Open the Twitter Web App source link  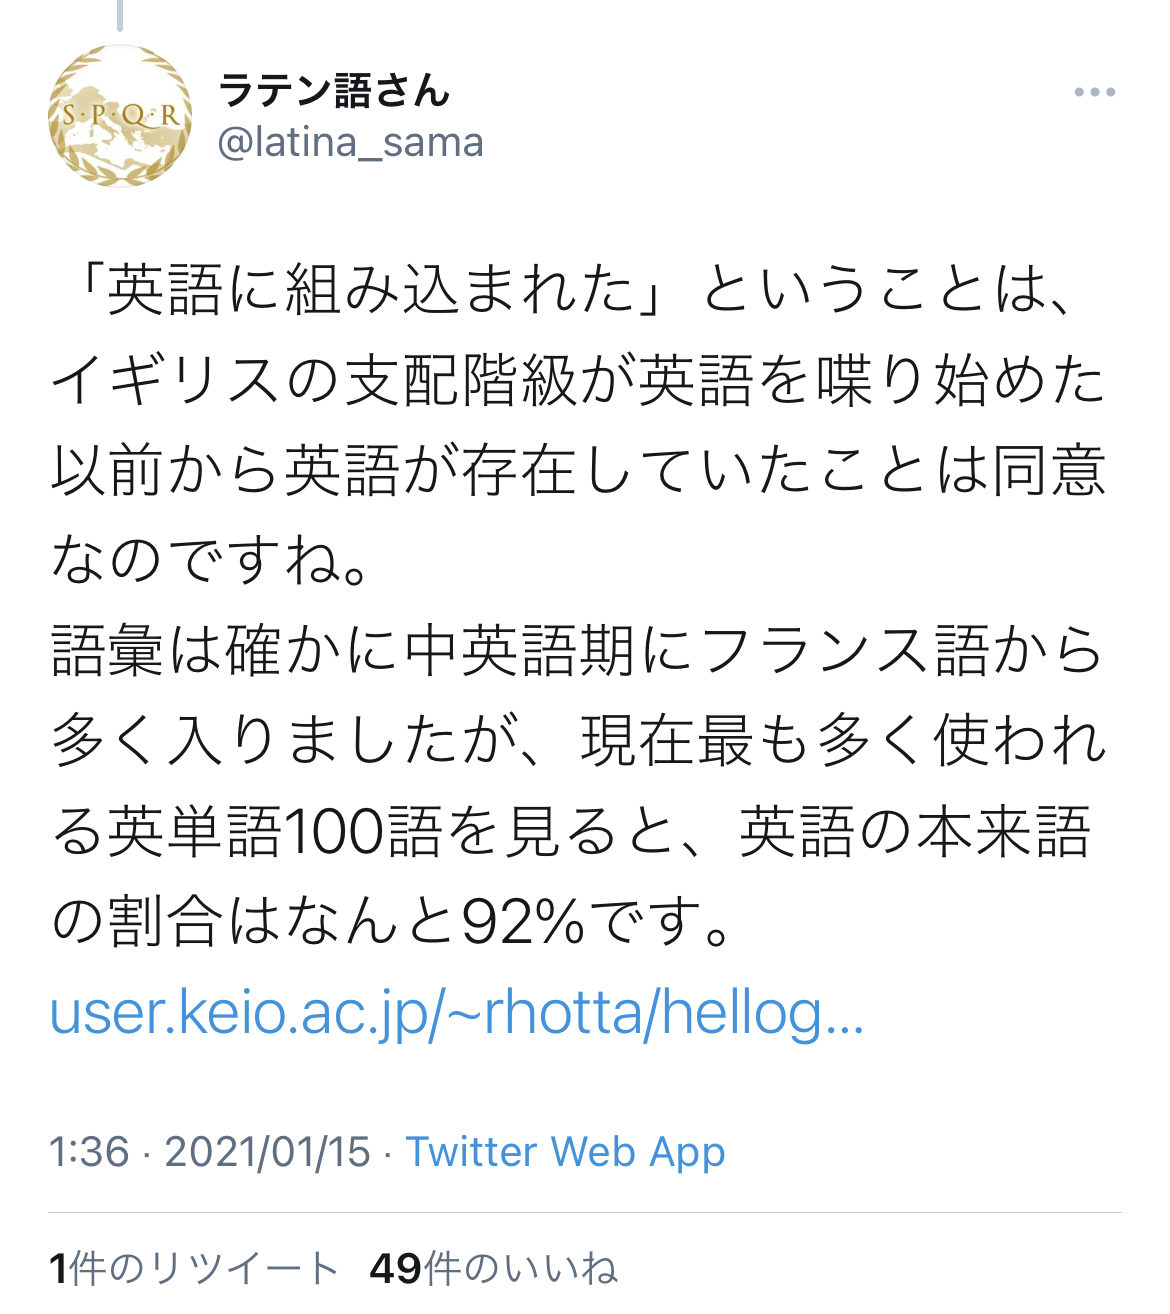pos(565,1152)
